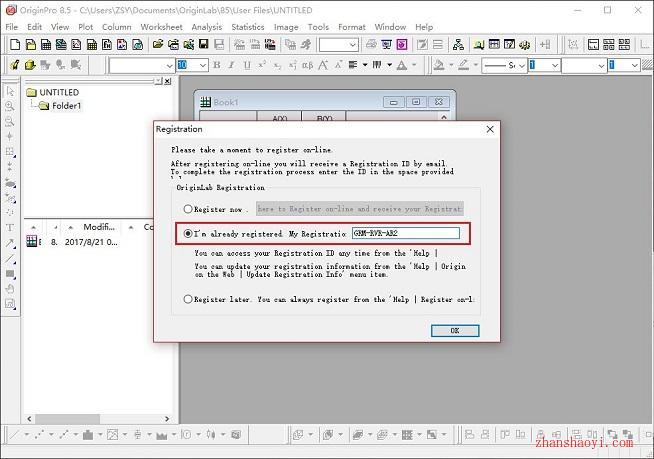Screen dimensions: 654x459
Task: Expand the fill color dropdown arrow
Action: click(451, 65)
